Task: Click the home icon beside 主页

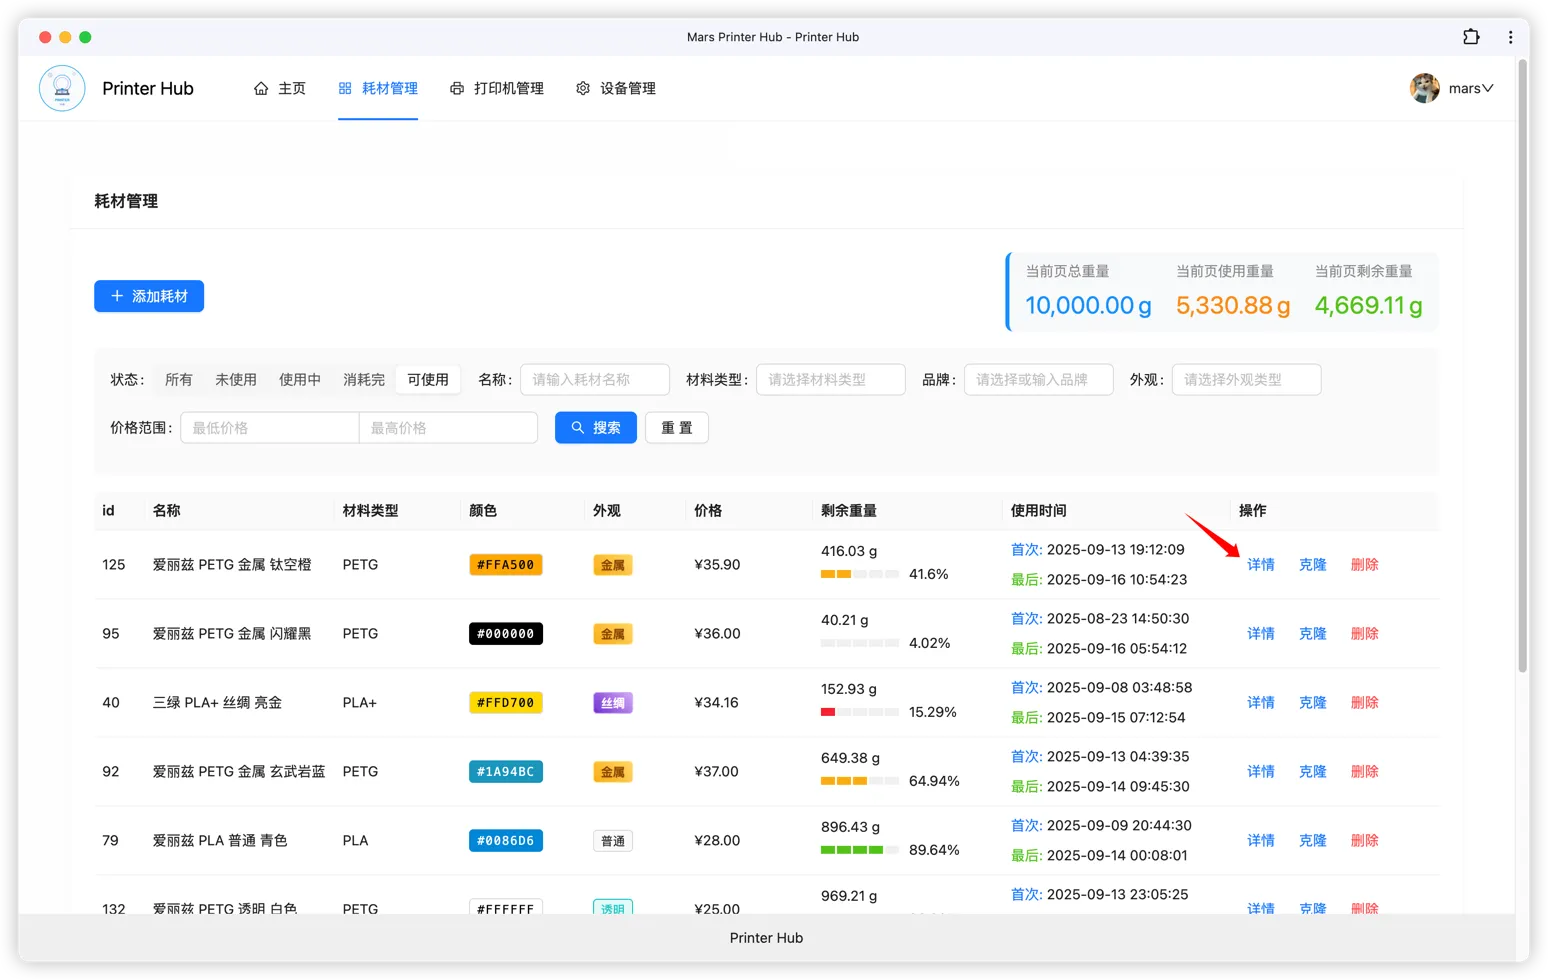Action: point(261,88)
